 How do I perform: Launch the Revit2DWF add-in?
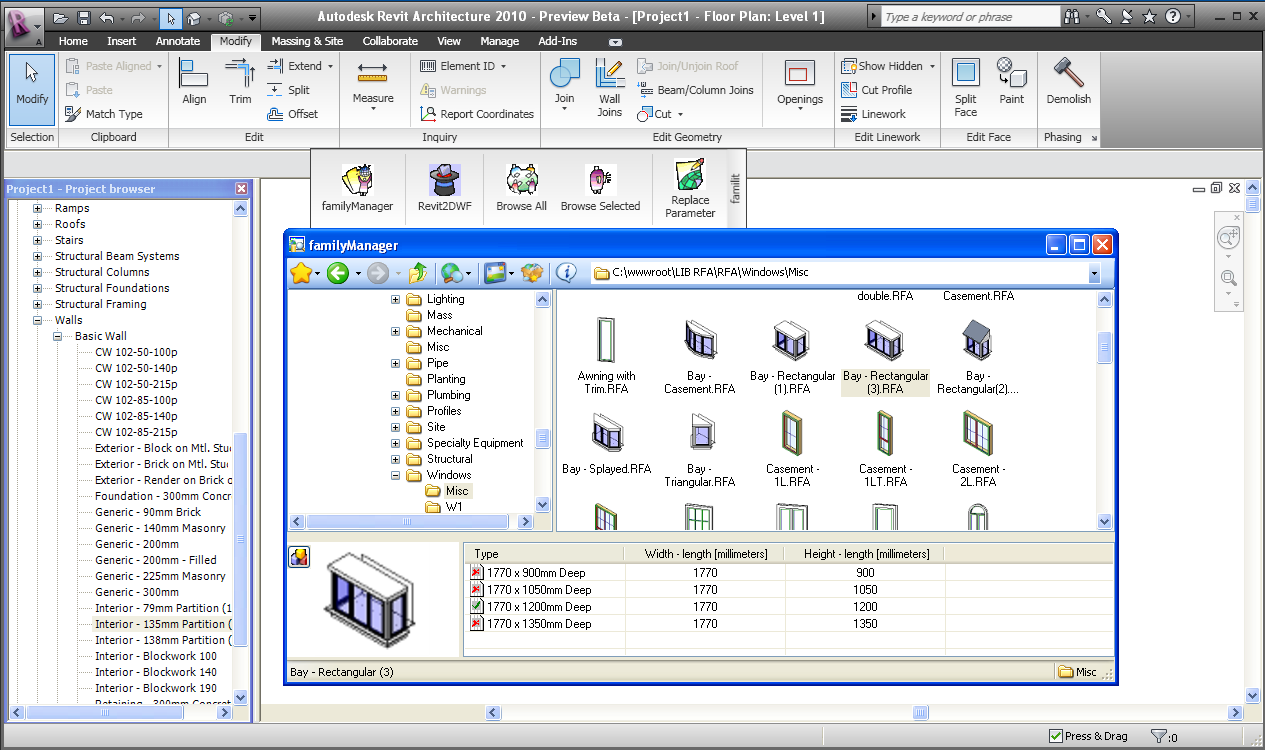pos(444,188)
